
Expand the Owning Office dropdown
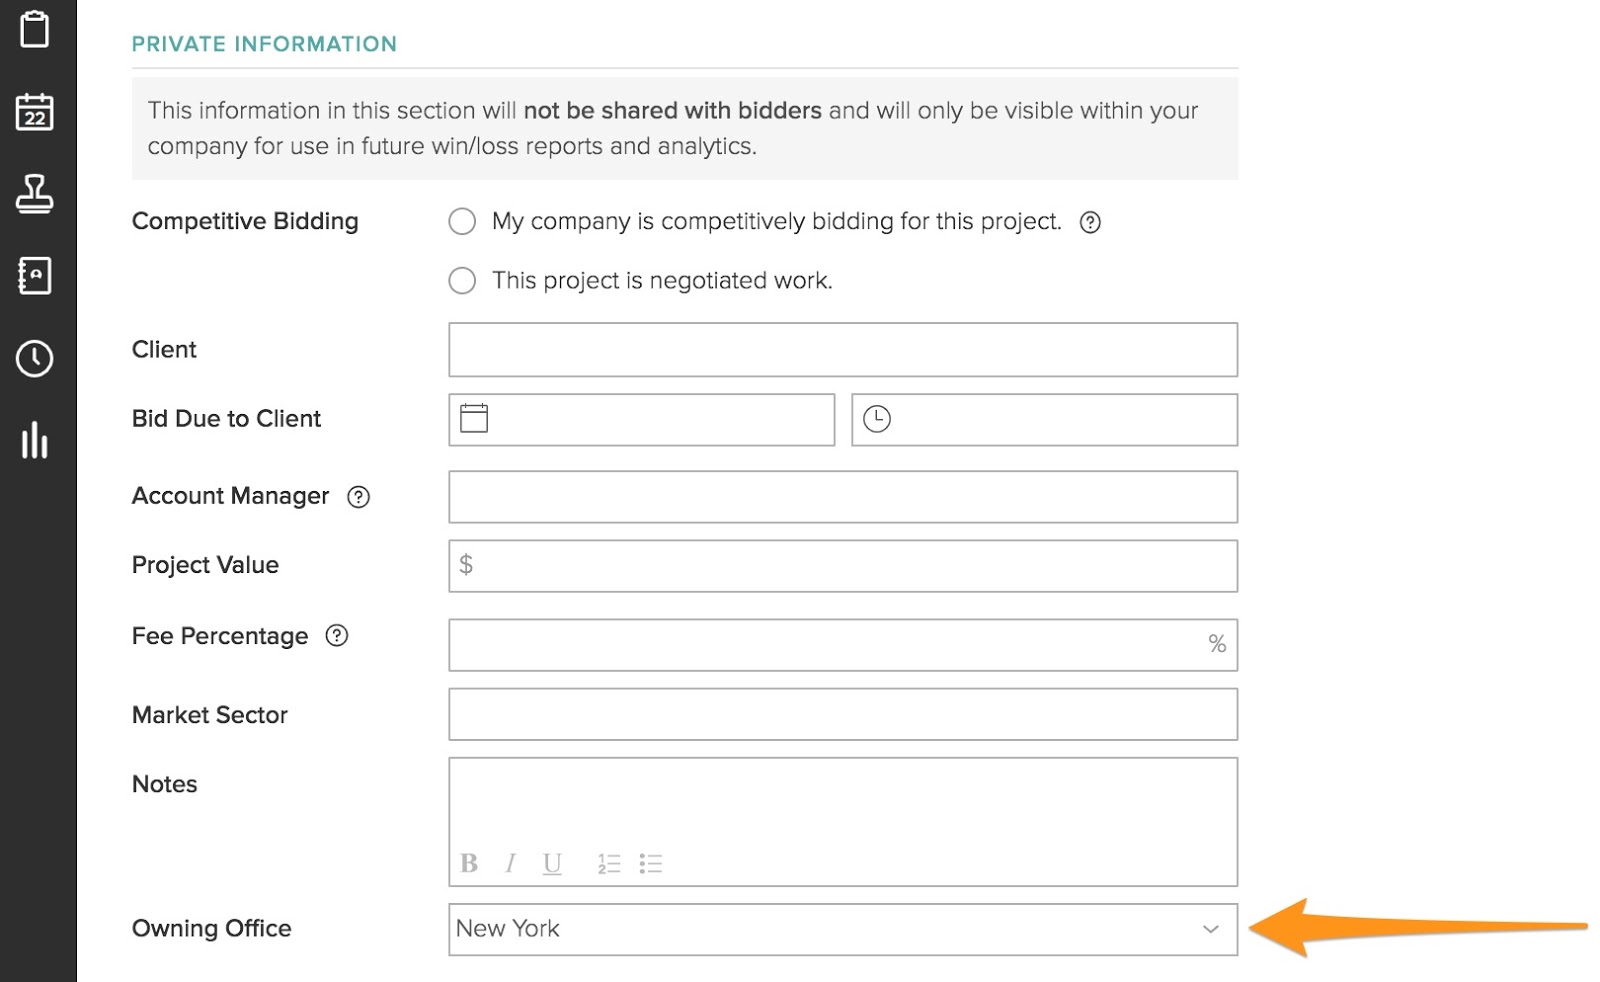[x=842, y=929]
